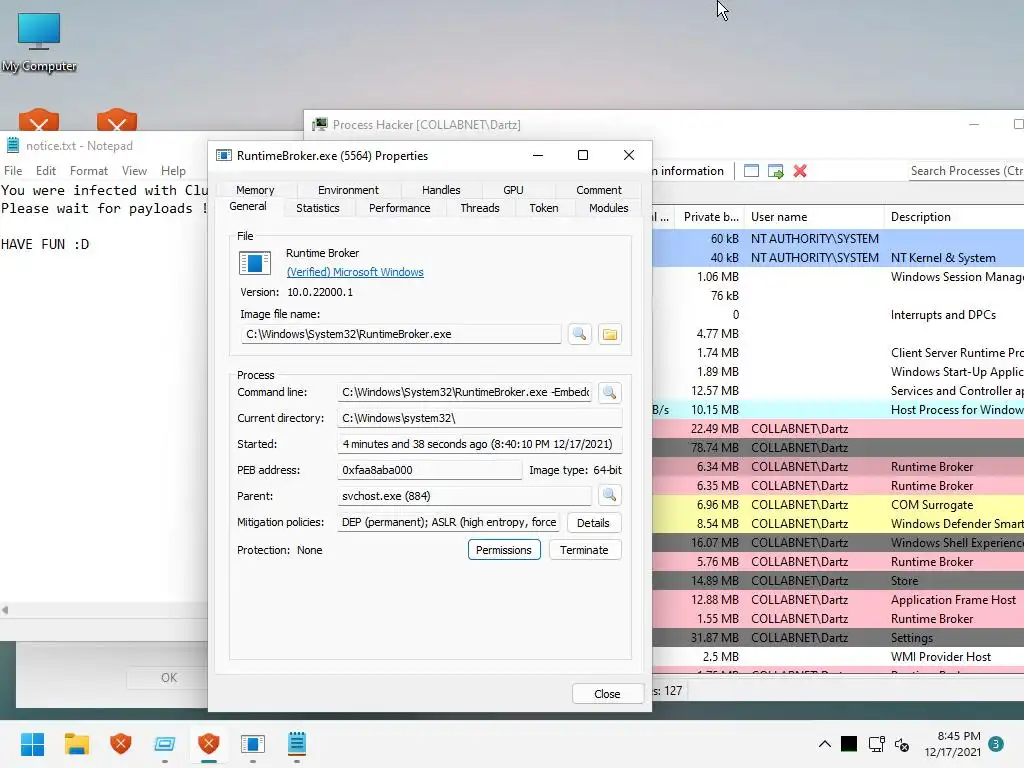Click the PEB address field

(x=429, y=470)
